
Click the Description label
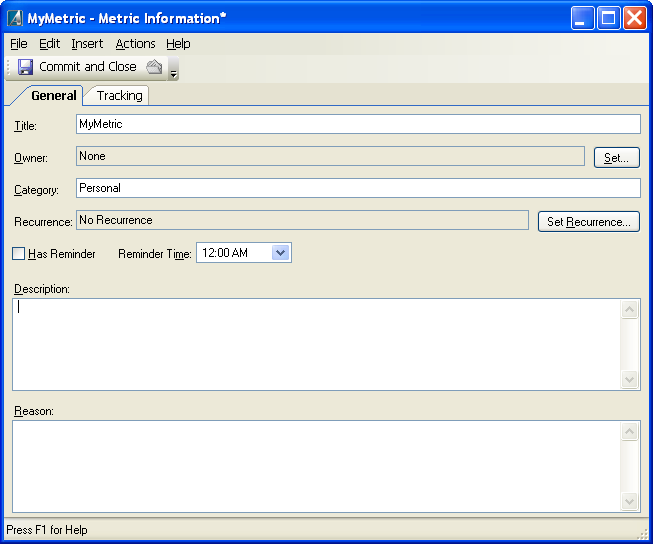[x=42, y=289]
